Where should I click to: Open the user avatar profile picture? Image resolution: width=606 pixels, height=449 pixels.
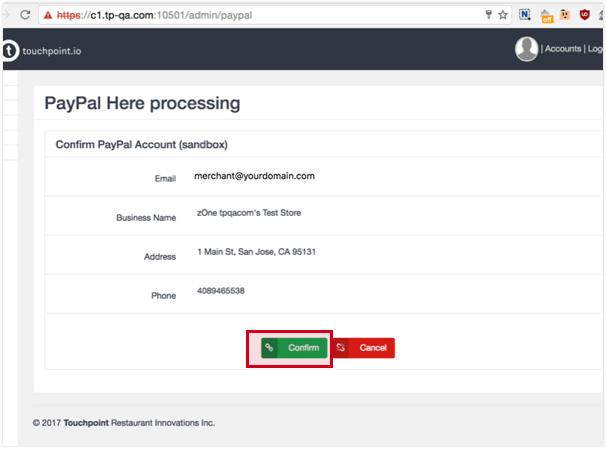(526, 49)
